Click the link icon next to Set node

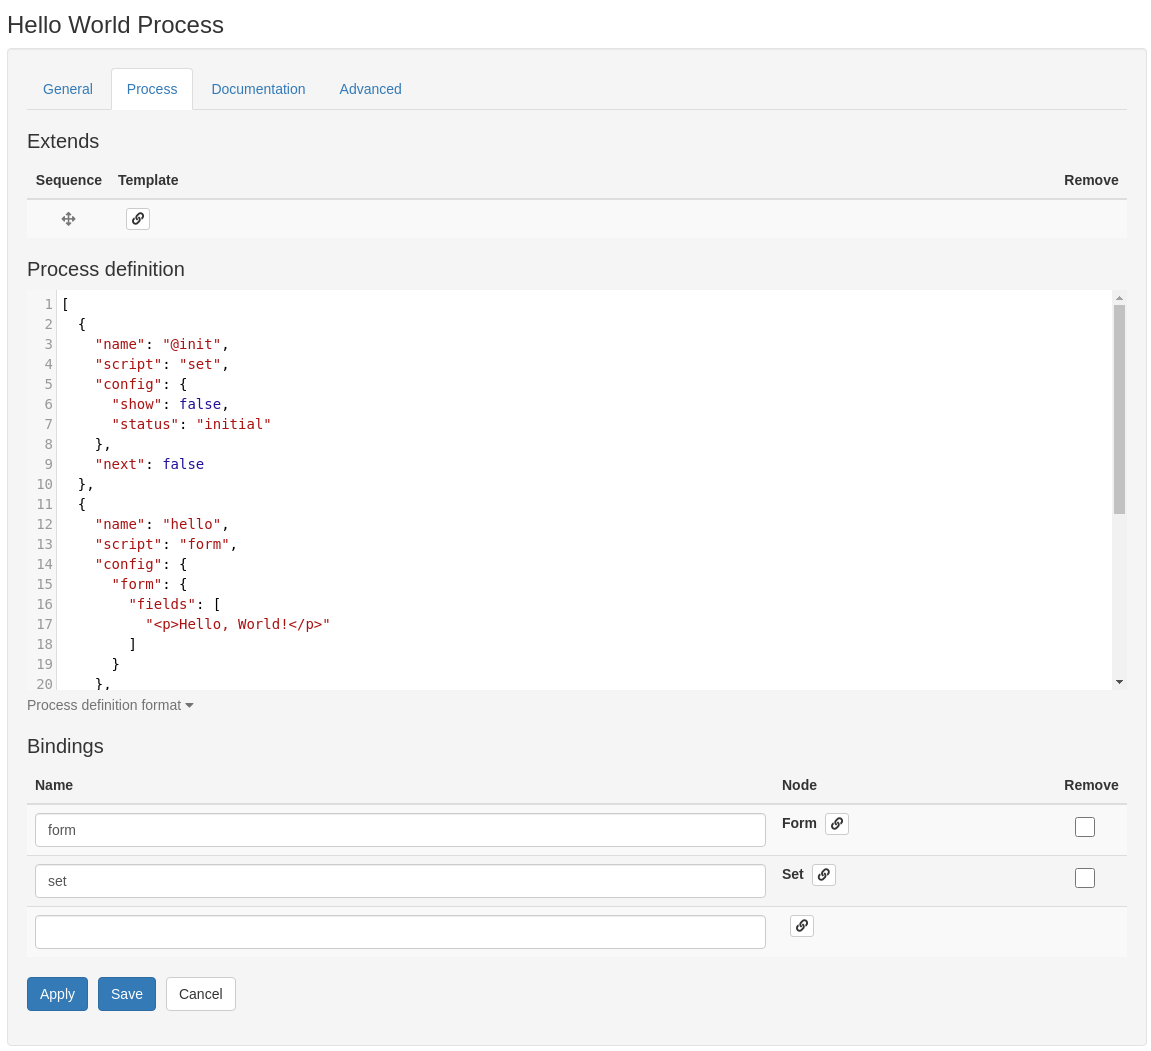[824, 875]
